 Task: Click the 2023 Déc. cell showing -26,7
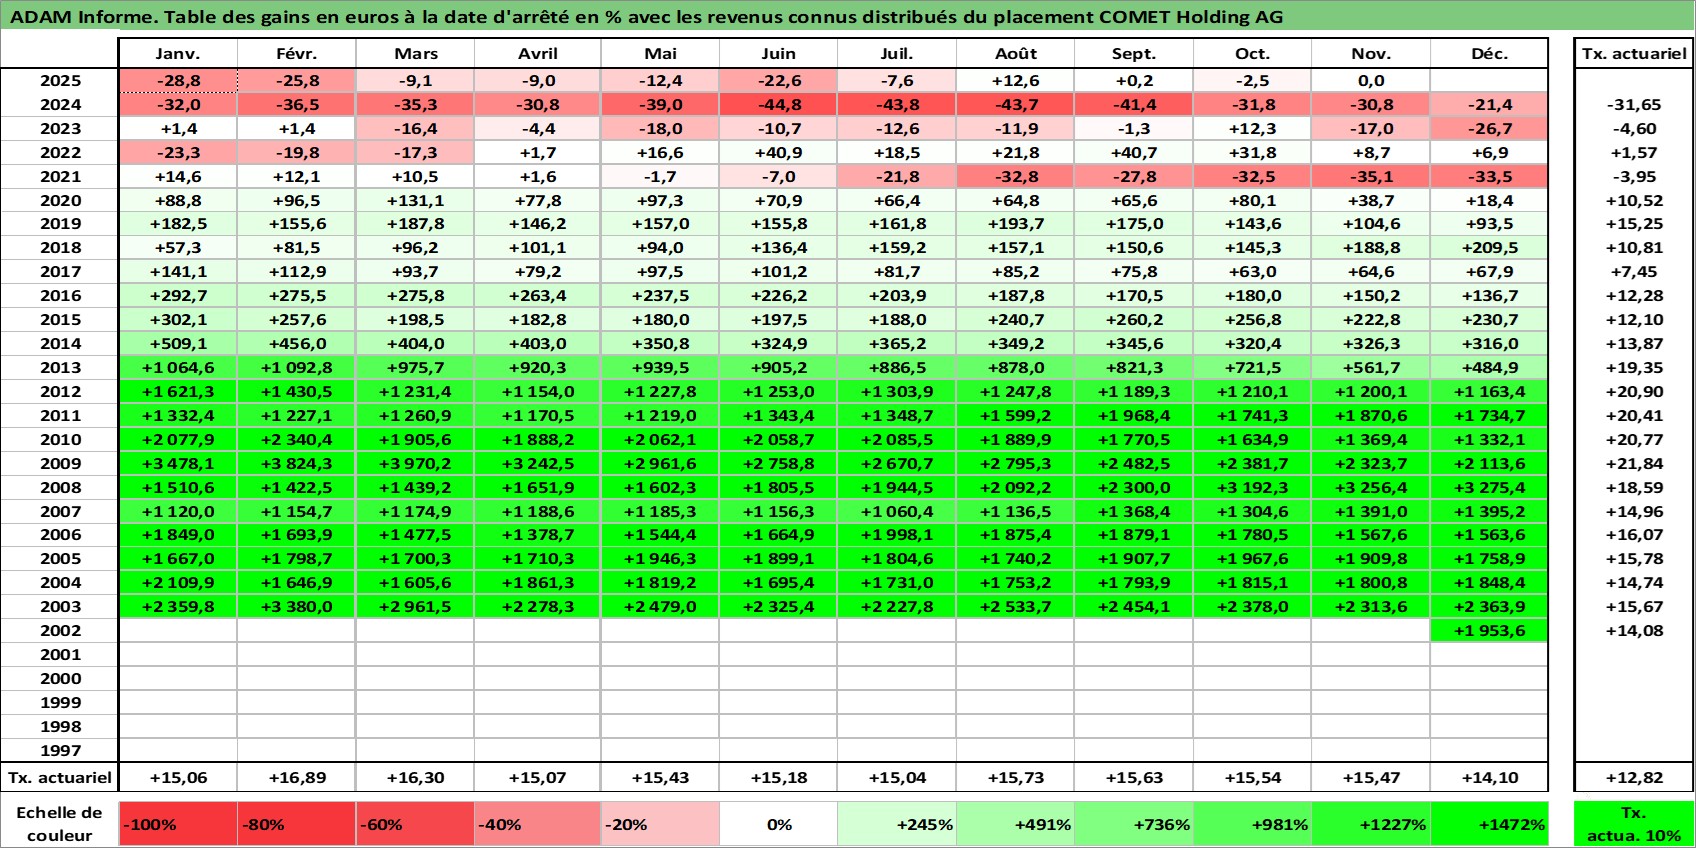tap(1489, 129)
